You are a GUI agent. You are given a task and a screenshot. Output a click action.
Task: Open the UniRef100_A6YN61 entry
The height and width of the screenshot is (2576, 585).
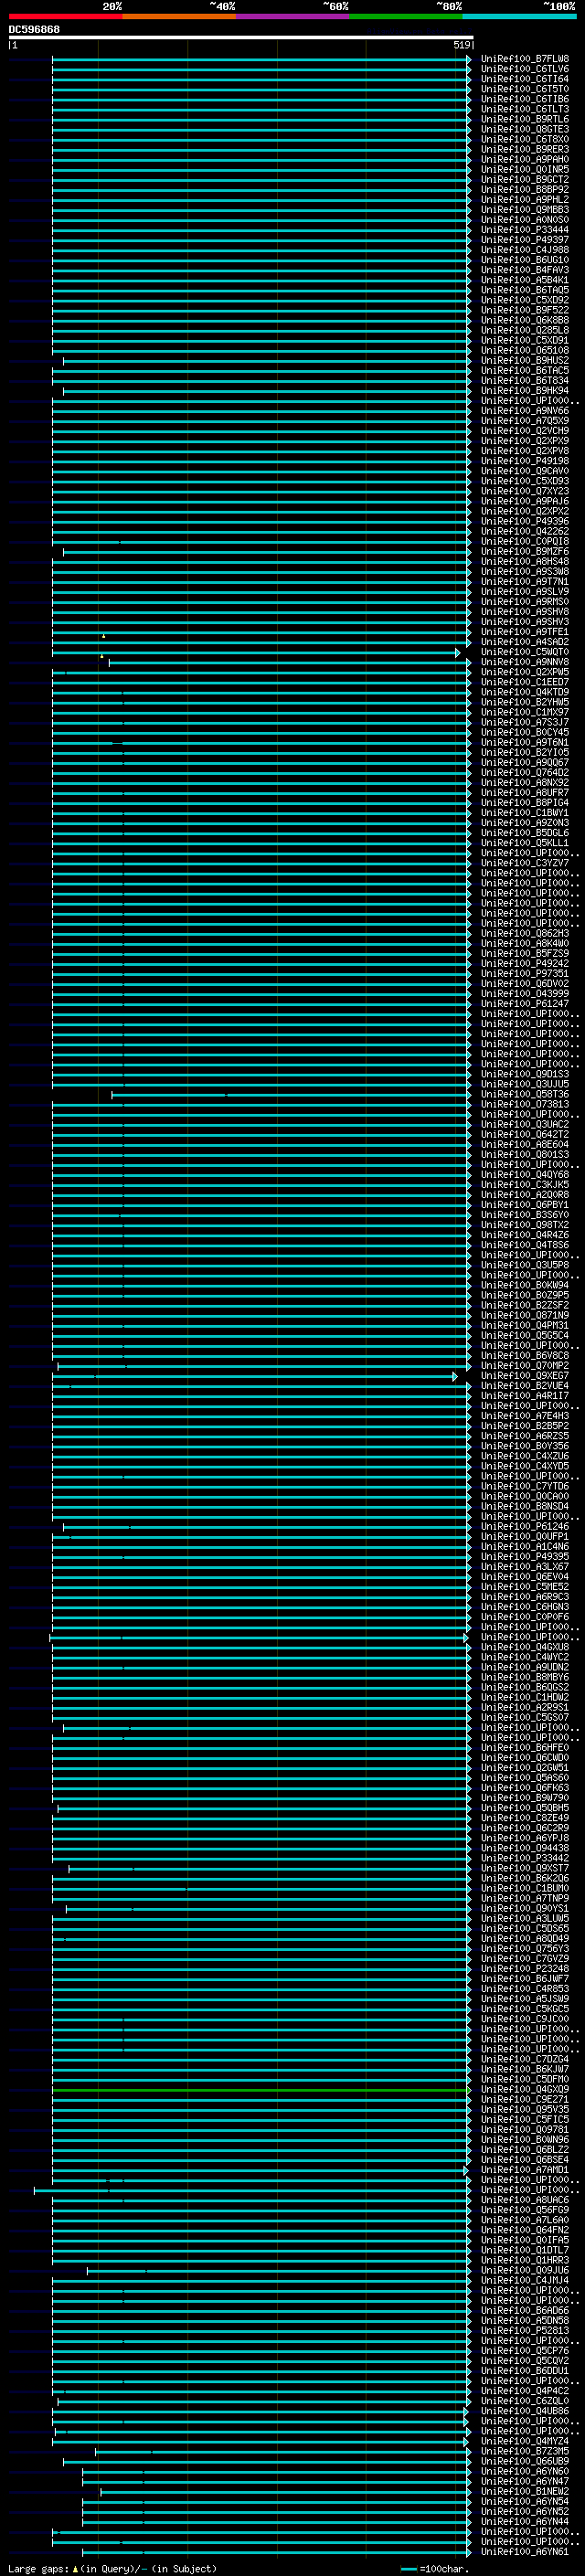[525, 2552]
